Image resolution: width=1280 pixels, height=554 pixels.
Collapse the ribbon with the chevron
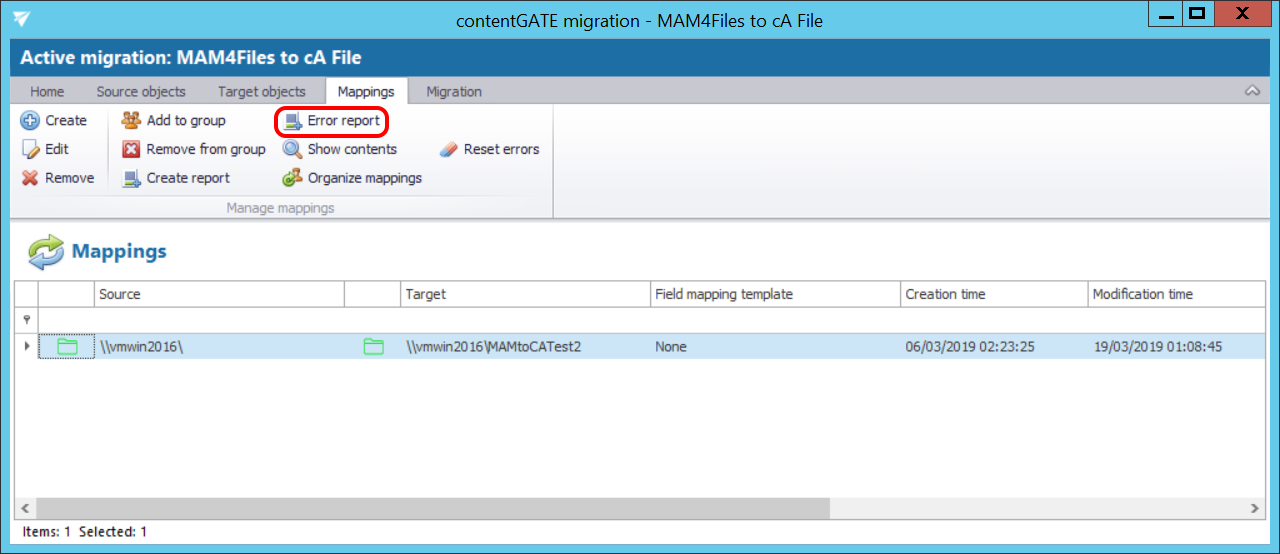pyautogui.click(x=1252, y=91)
